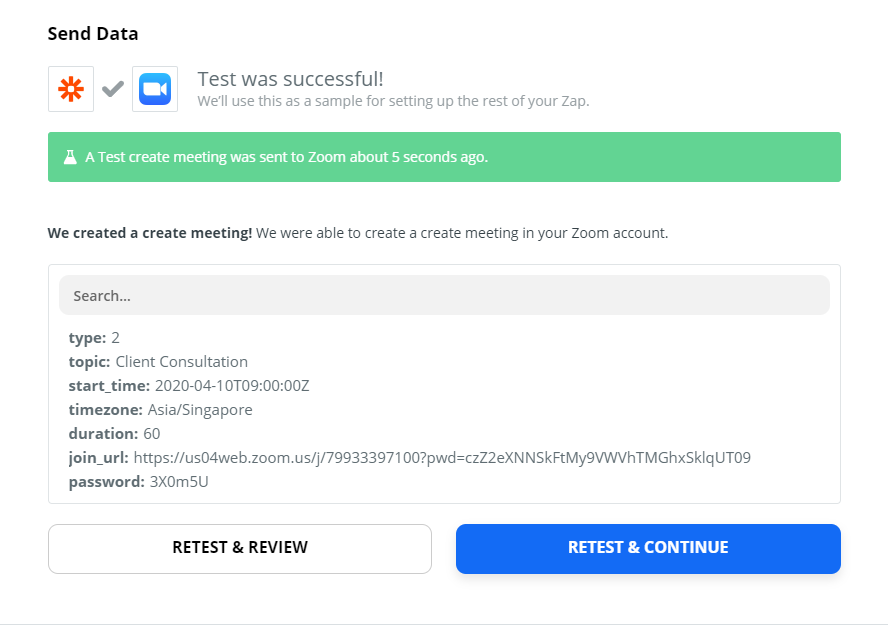Image resolution: width=888 pixels, height=628 pixels.
Task: Click the gray checkmark between app icons
Action: (113, 89)
